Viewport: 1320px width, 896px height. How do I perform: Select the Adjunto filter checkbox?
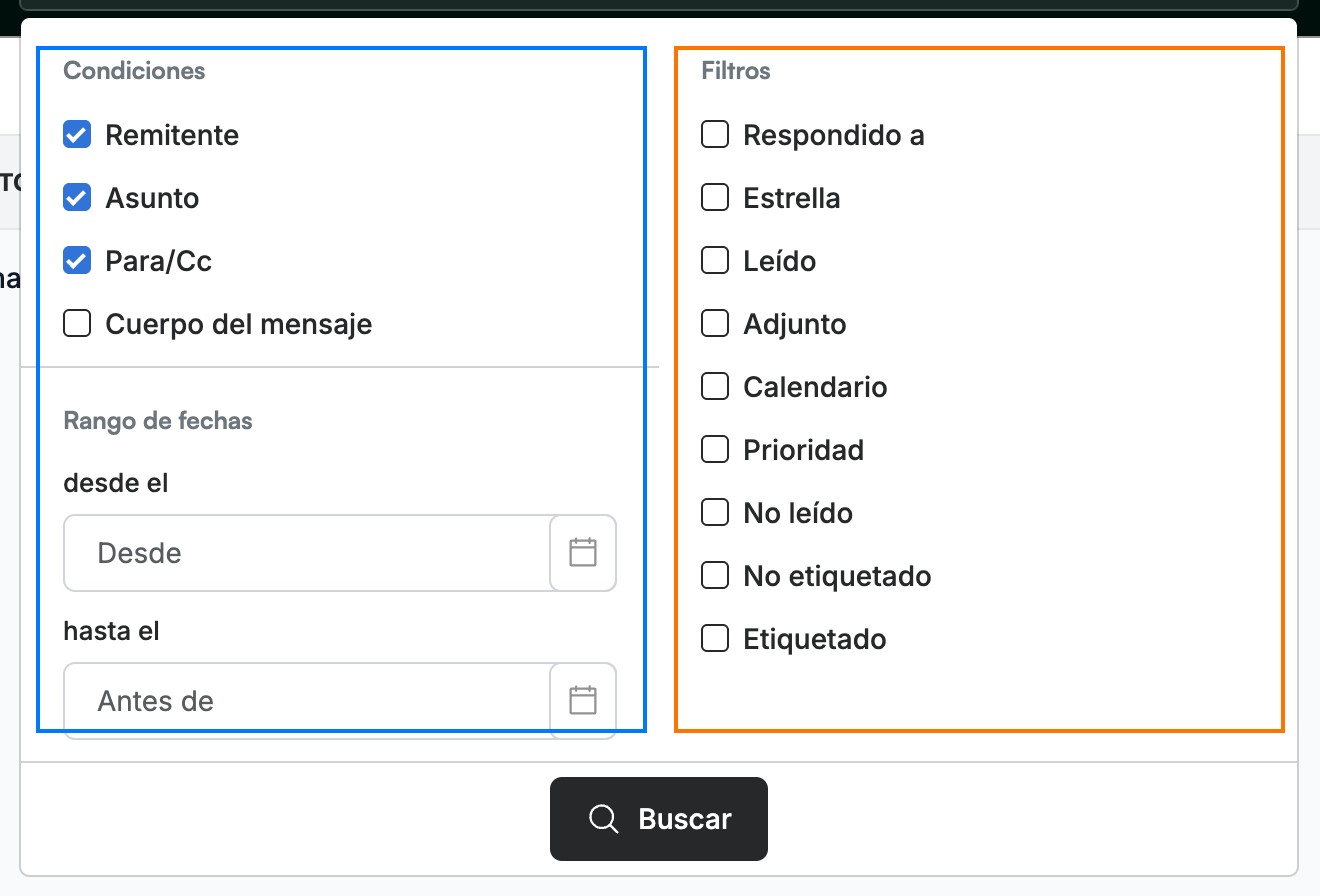pos(715,324)
